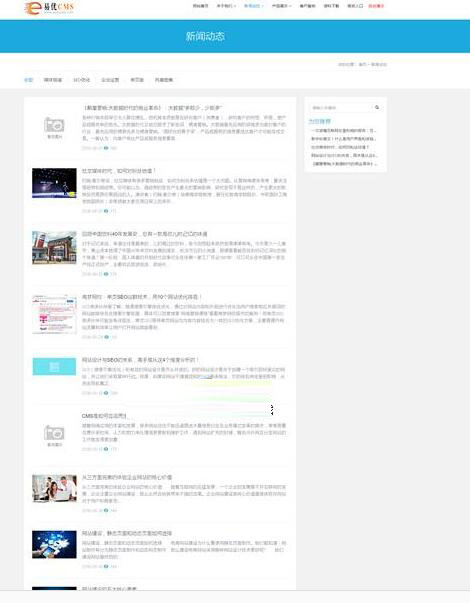Viewport: 470px width, 603px height.
Task: Open the 高手指南 SEO article title
Action: point(142,297)
